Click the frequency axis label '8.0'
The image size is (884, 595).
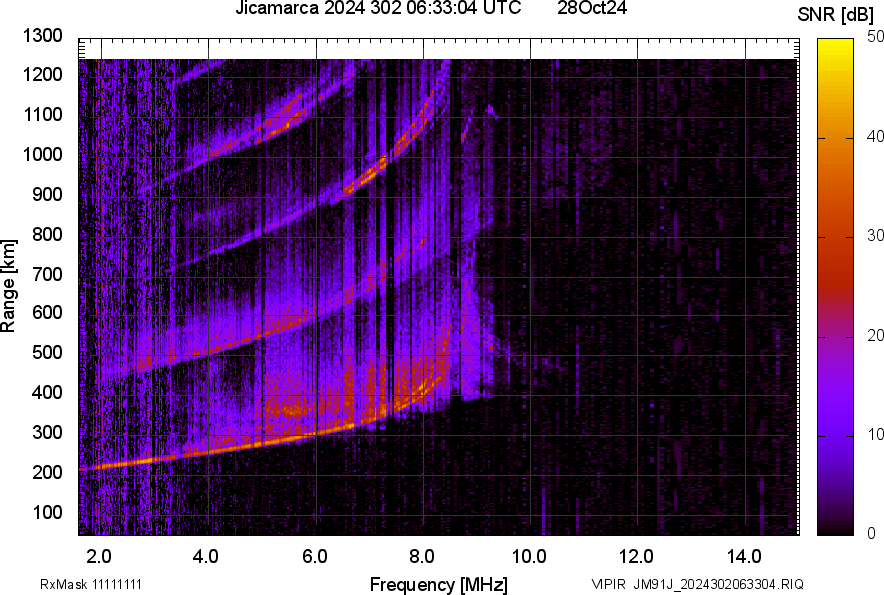(422, 557)
